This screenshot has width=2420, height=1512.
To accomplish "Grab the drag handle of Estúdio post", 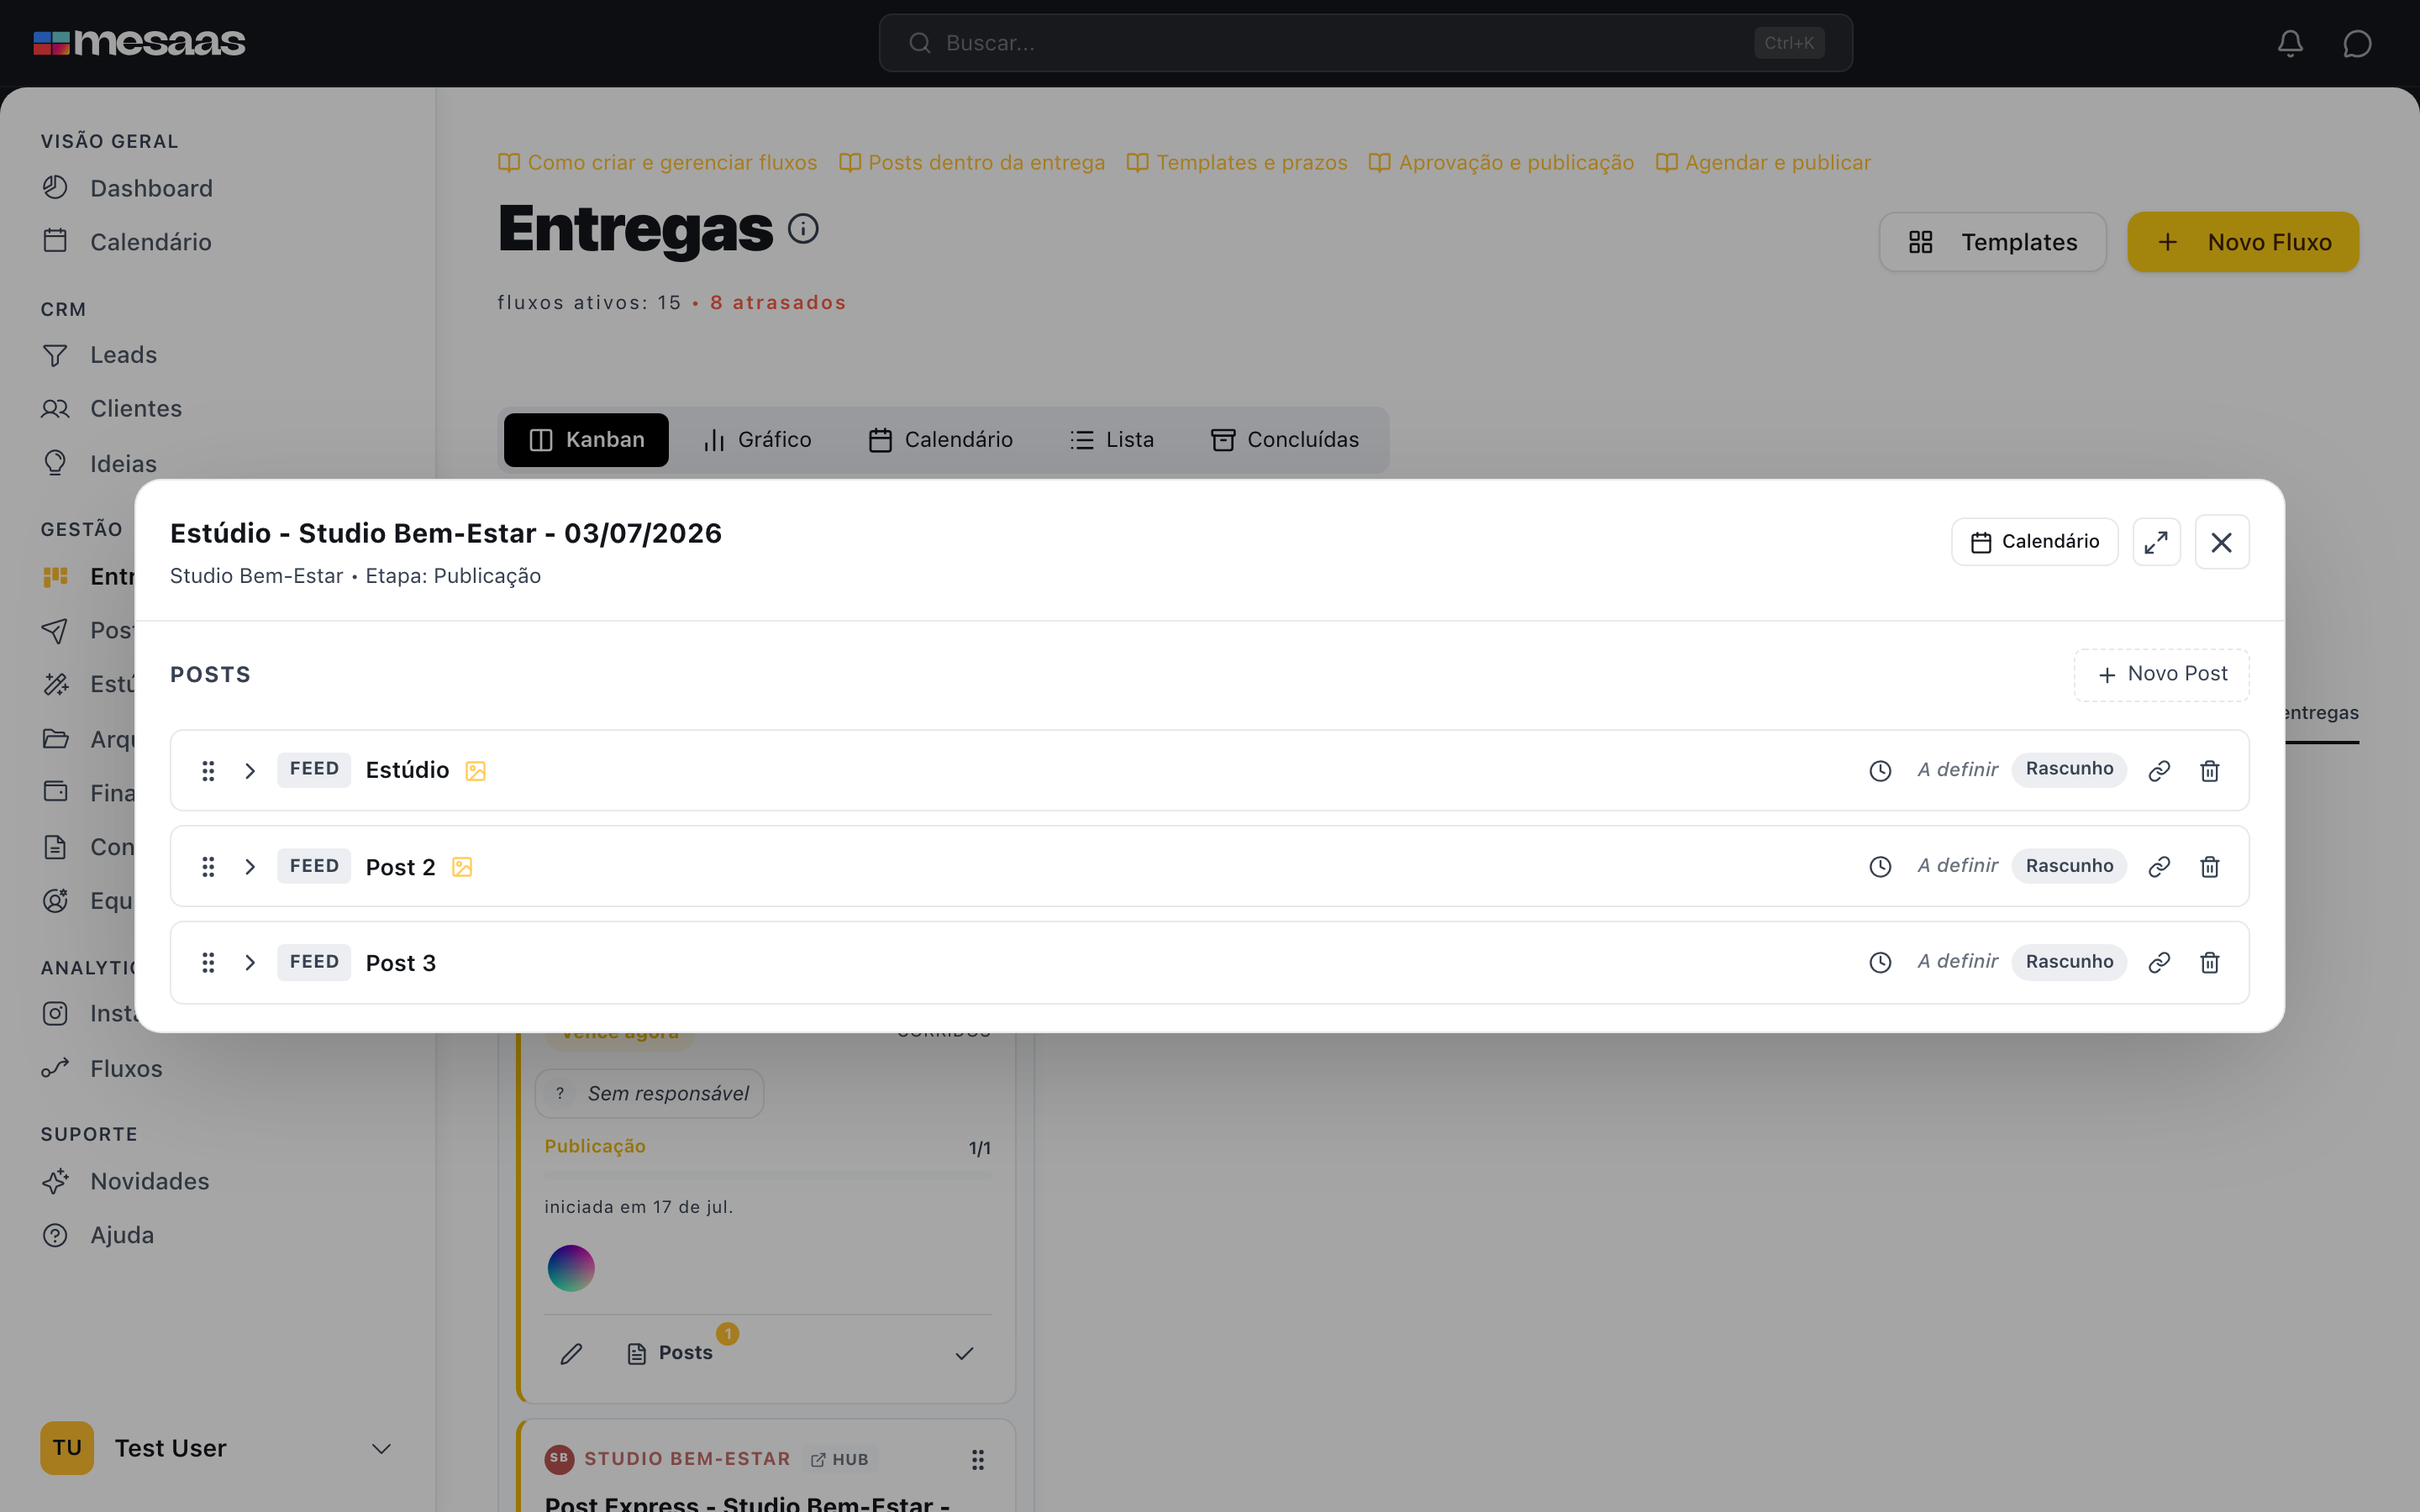I will click(208, 770).
